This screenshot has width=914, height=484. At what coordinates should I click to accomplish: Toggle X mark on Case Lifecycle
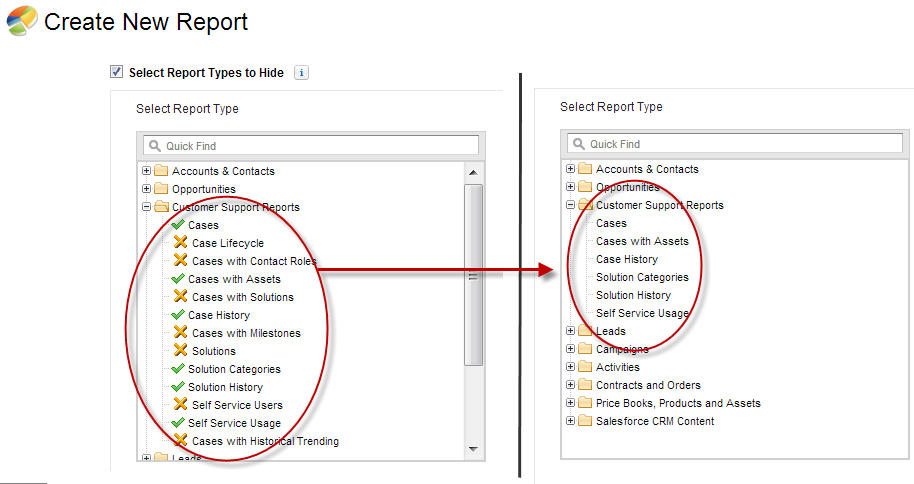pyautogui.click(x=181, y=242)
